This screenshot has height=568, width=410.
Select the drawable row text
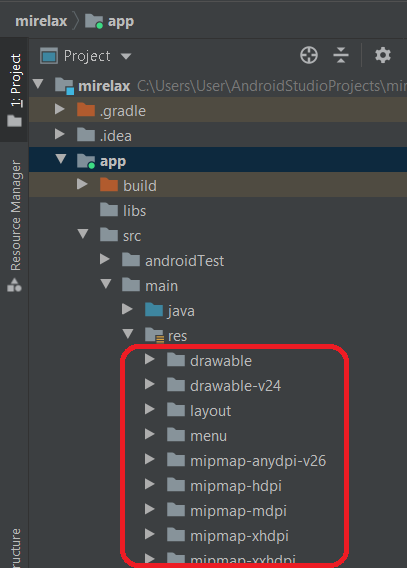(221, 361)
